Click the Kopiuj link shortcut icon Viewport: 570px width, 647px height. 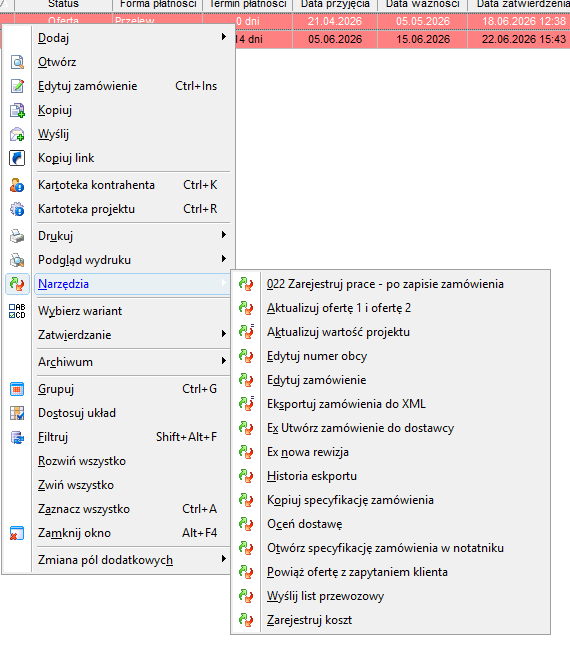pos(17,158)
